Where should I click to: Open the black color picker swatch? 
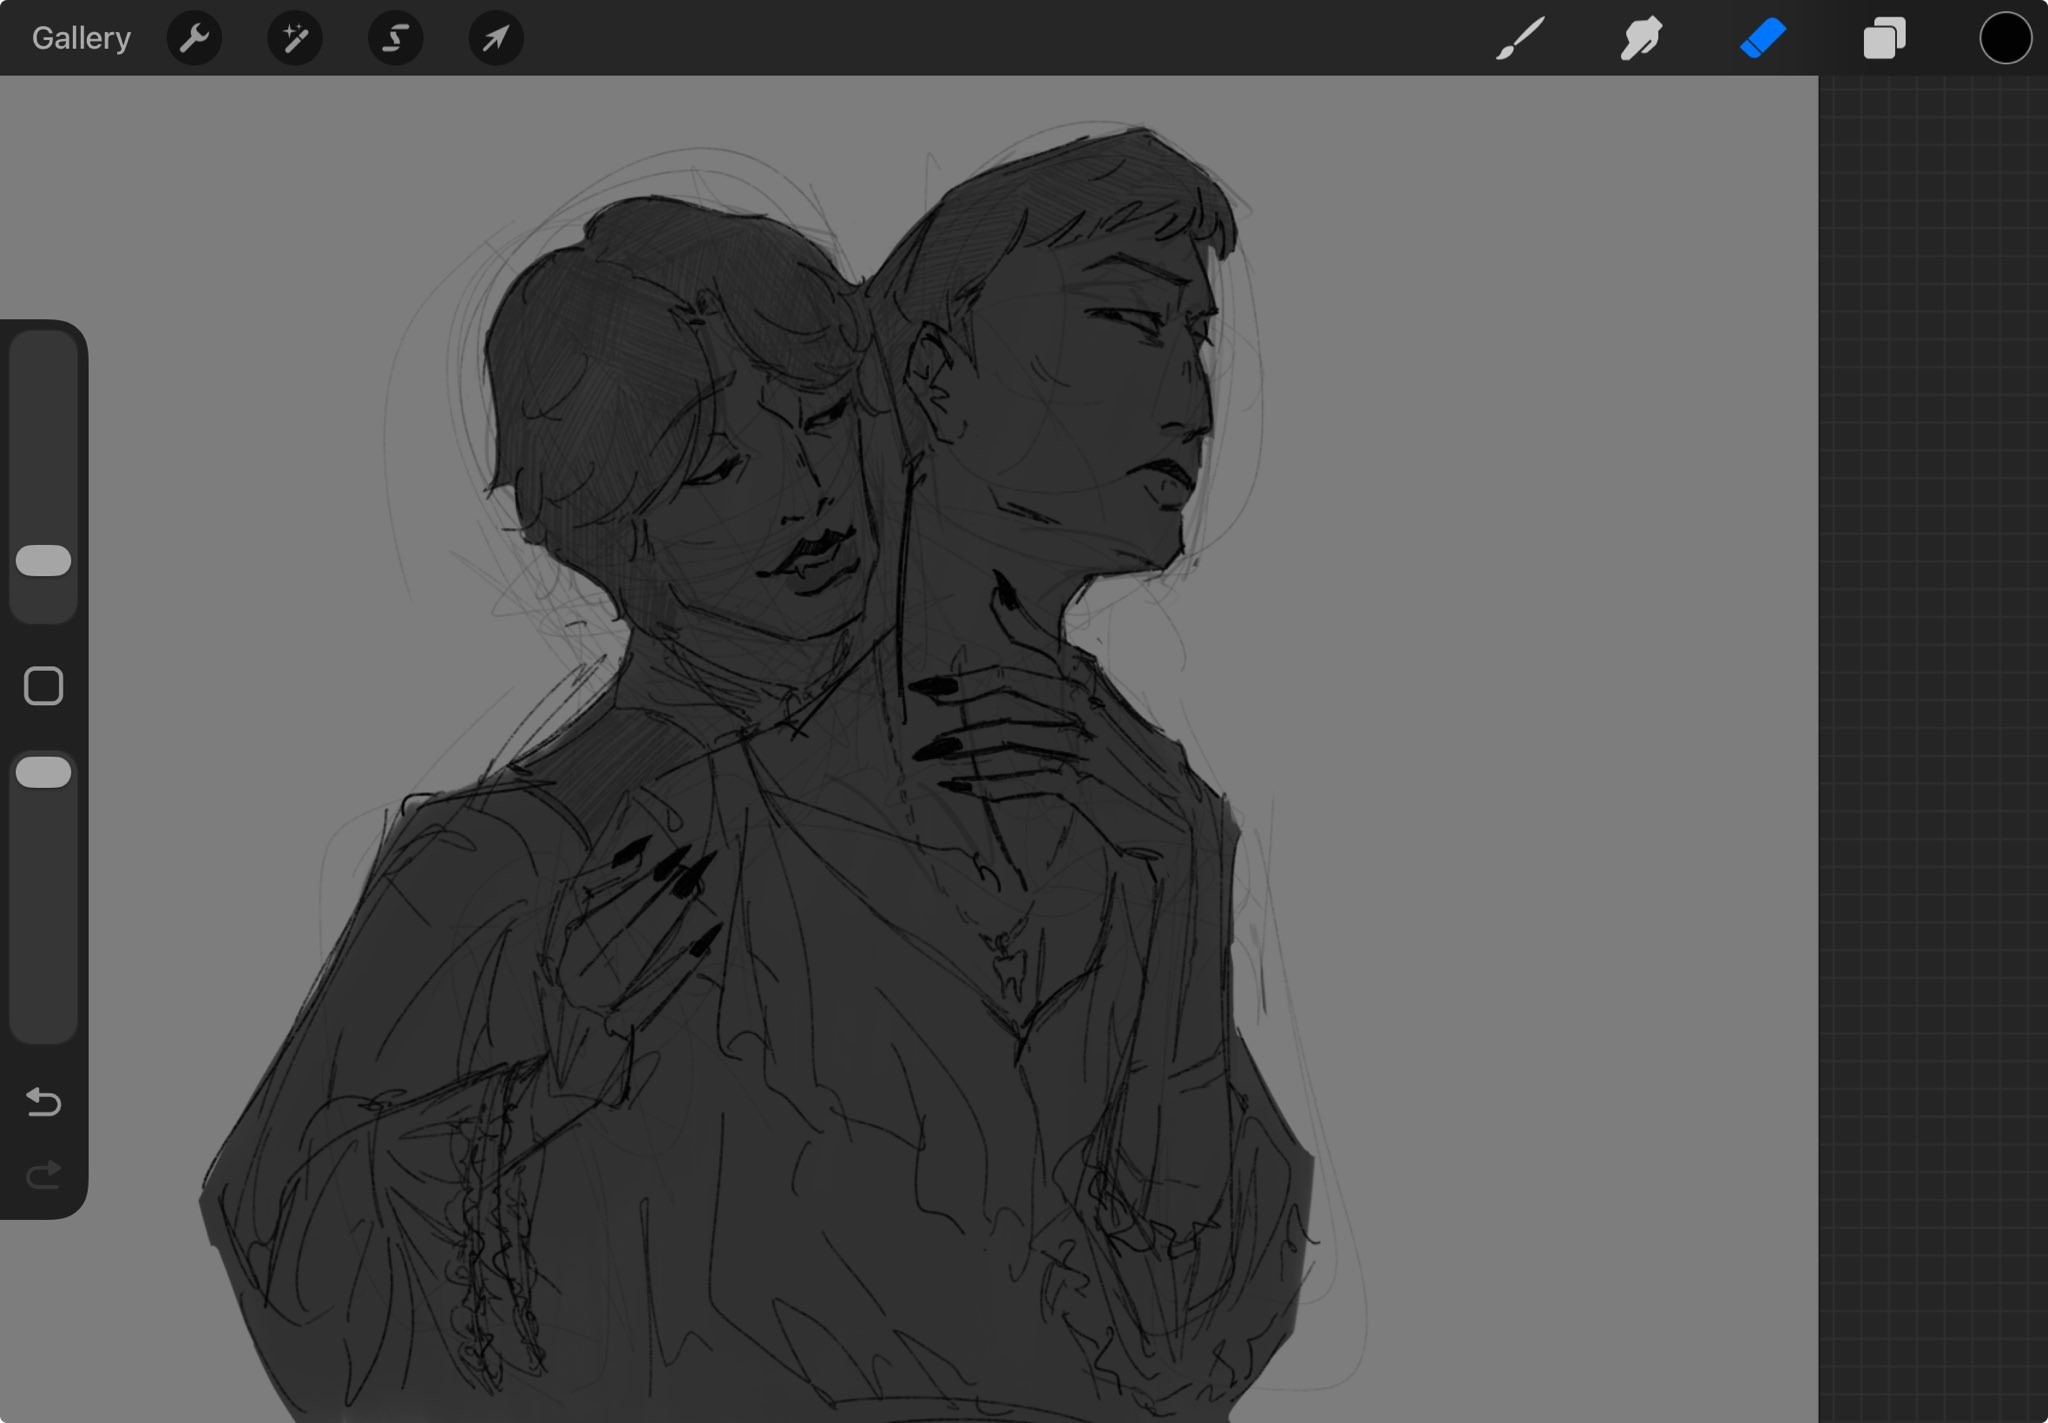(2004, 38)
